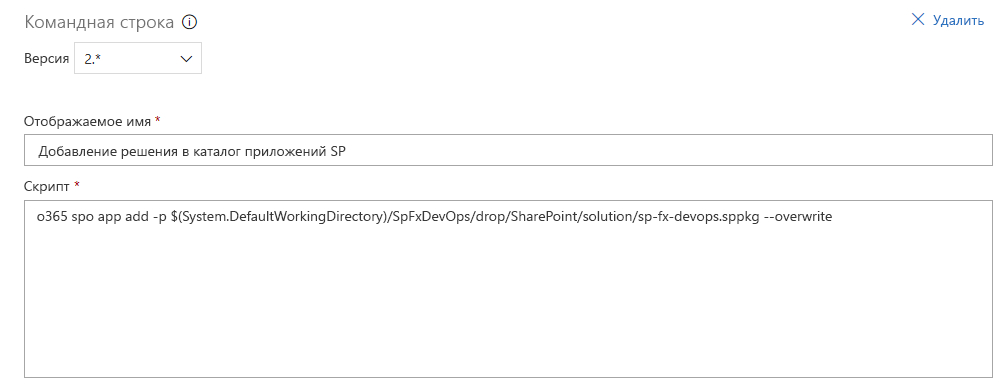Open the info icon beside Командная строка
The width and height of the screenshot is (1008, 382).
(x=189, y=23)
